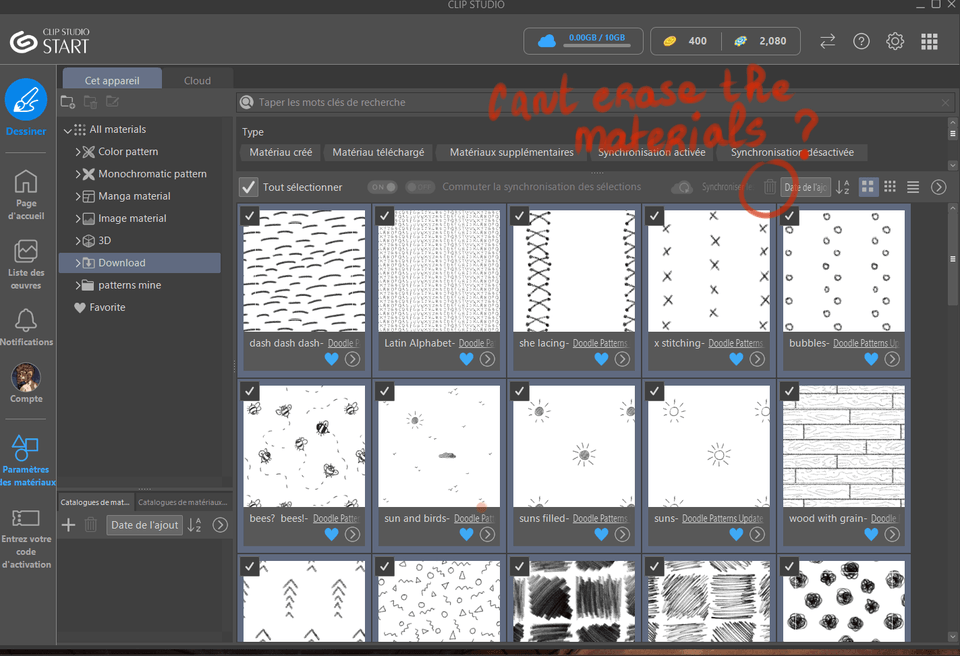Open the help question mark icon
This screenshot has height=656, width=960.
tap(861, 41)
